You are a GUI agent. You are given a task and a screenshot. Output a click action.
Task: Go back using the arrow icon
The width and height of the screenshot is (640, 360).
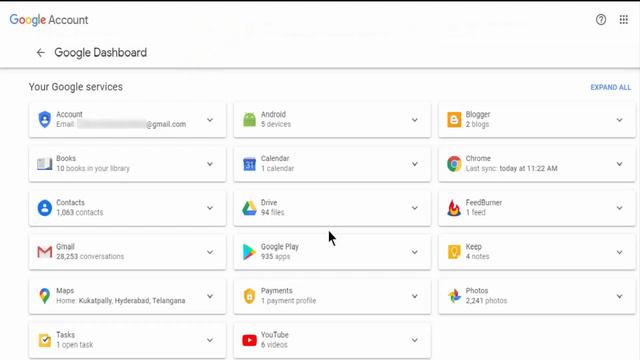(x=40, y=53)
